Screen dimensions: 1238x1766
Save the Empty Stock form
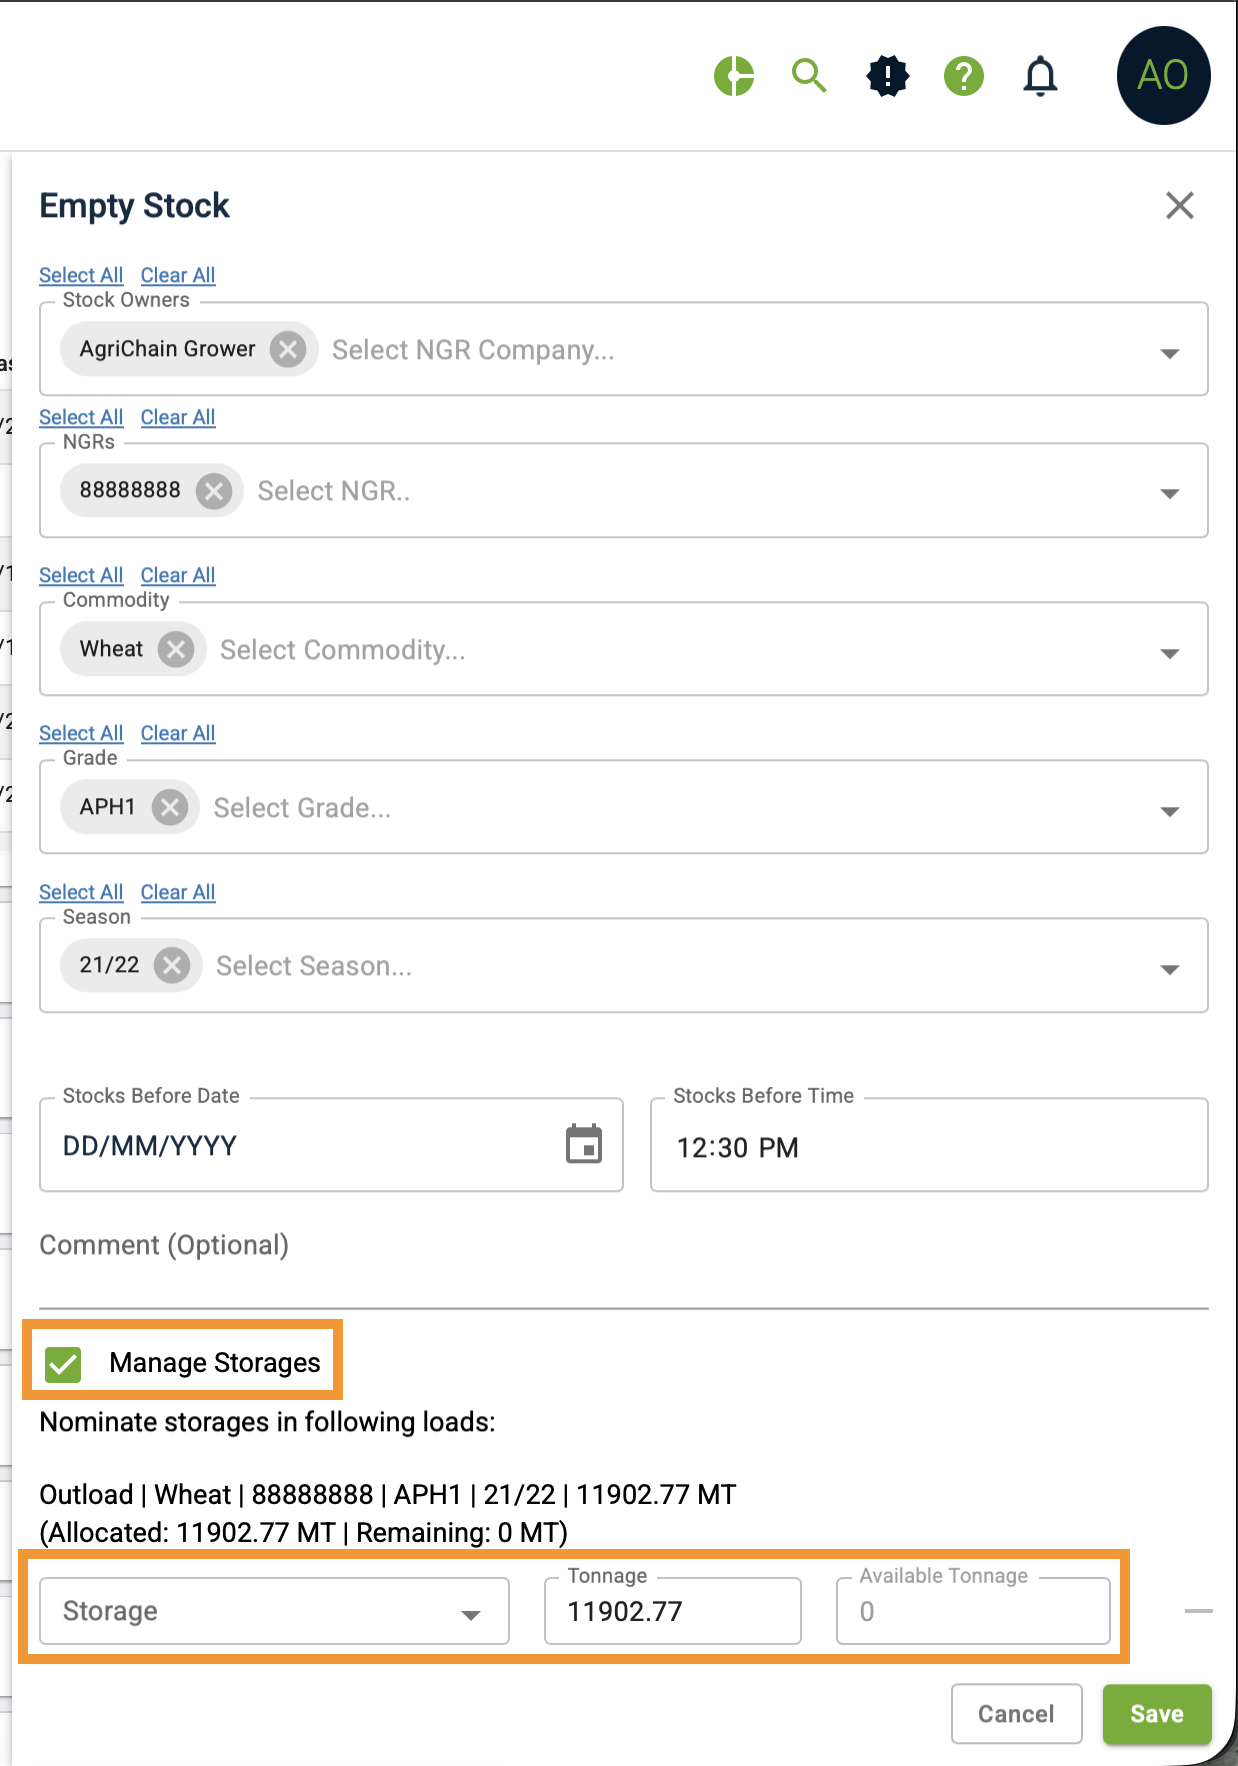1156,1714
